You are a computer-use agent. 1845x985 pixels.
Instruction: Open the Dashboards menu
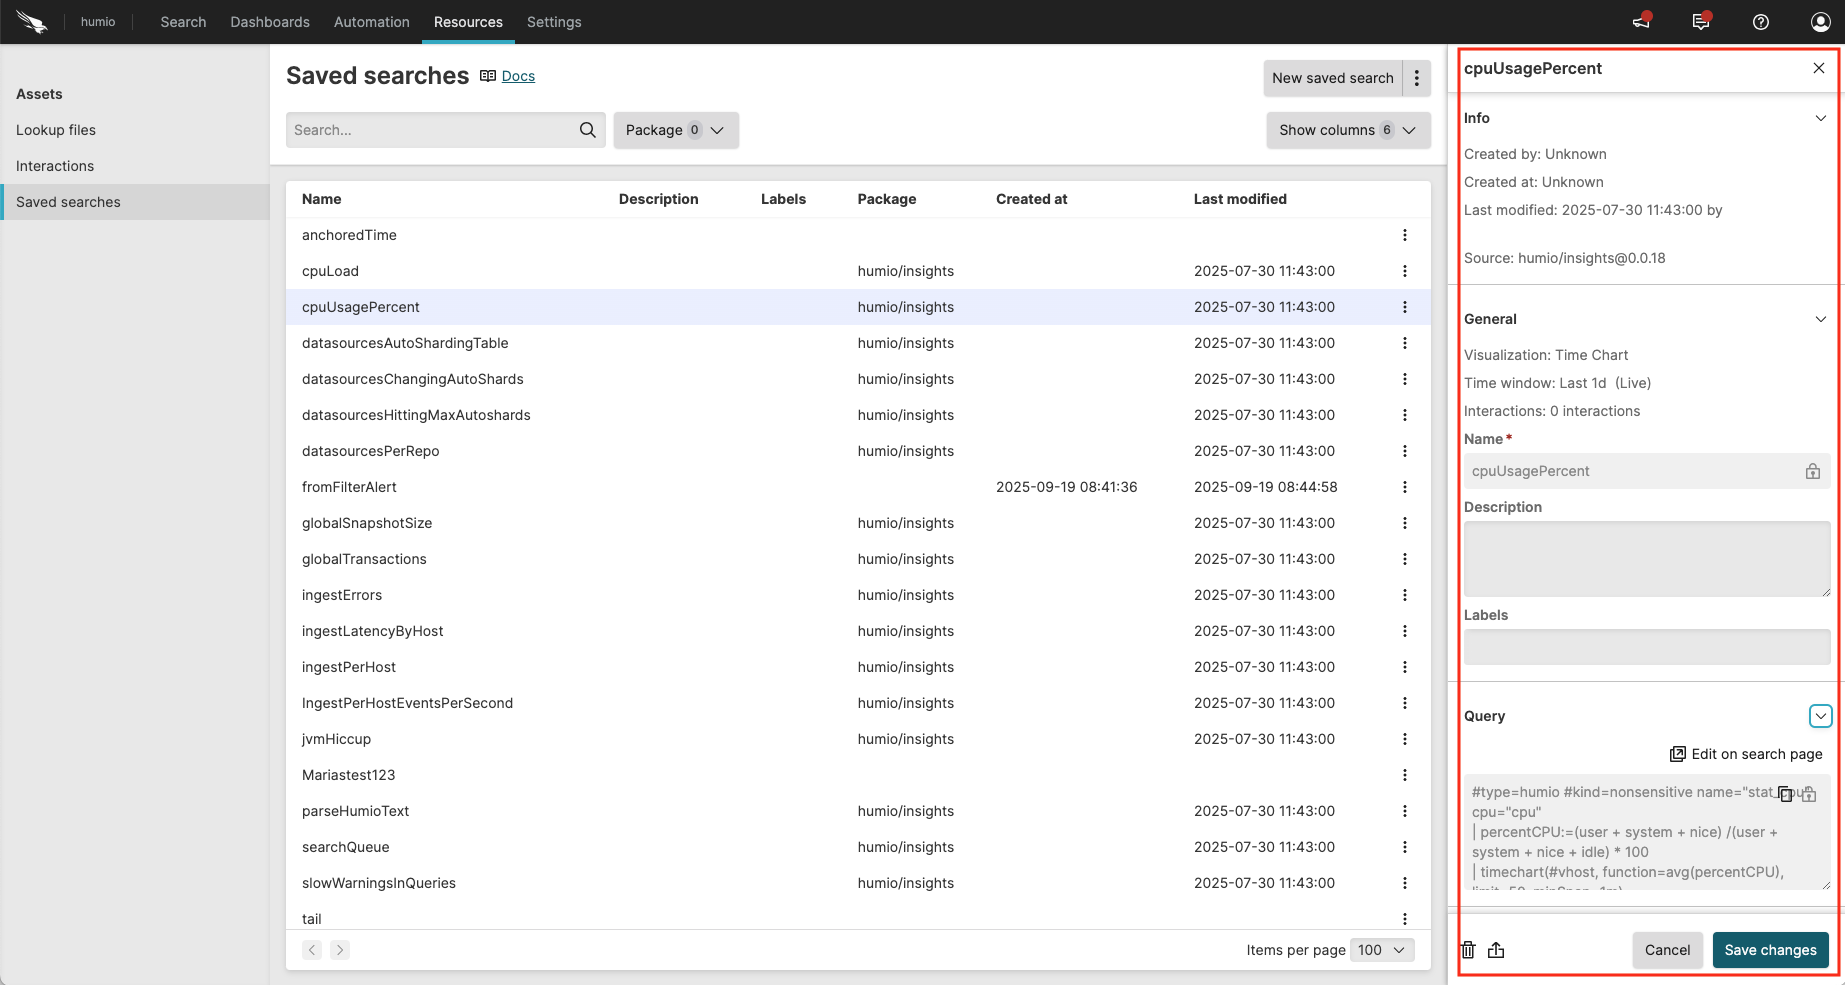coord(270,22)
